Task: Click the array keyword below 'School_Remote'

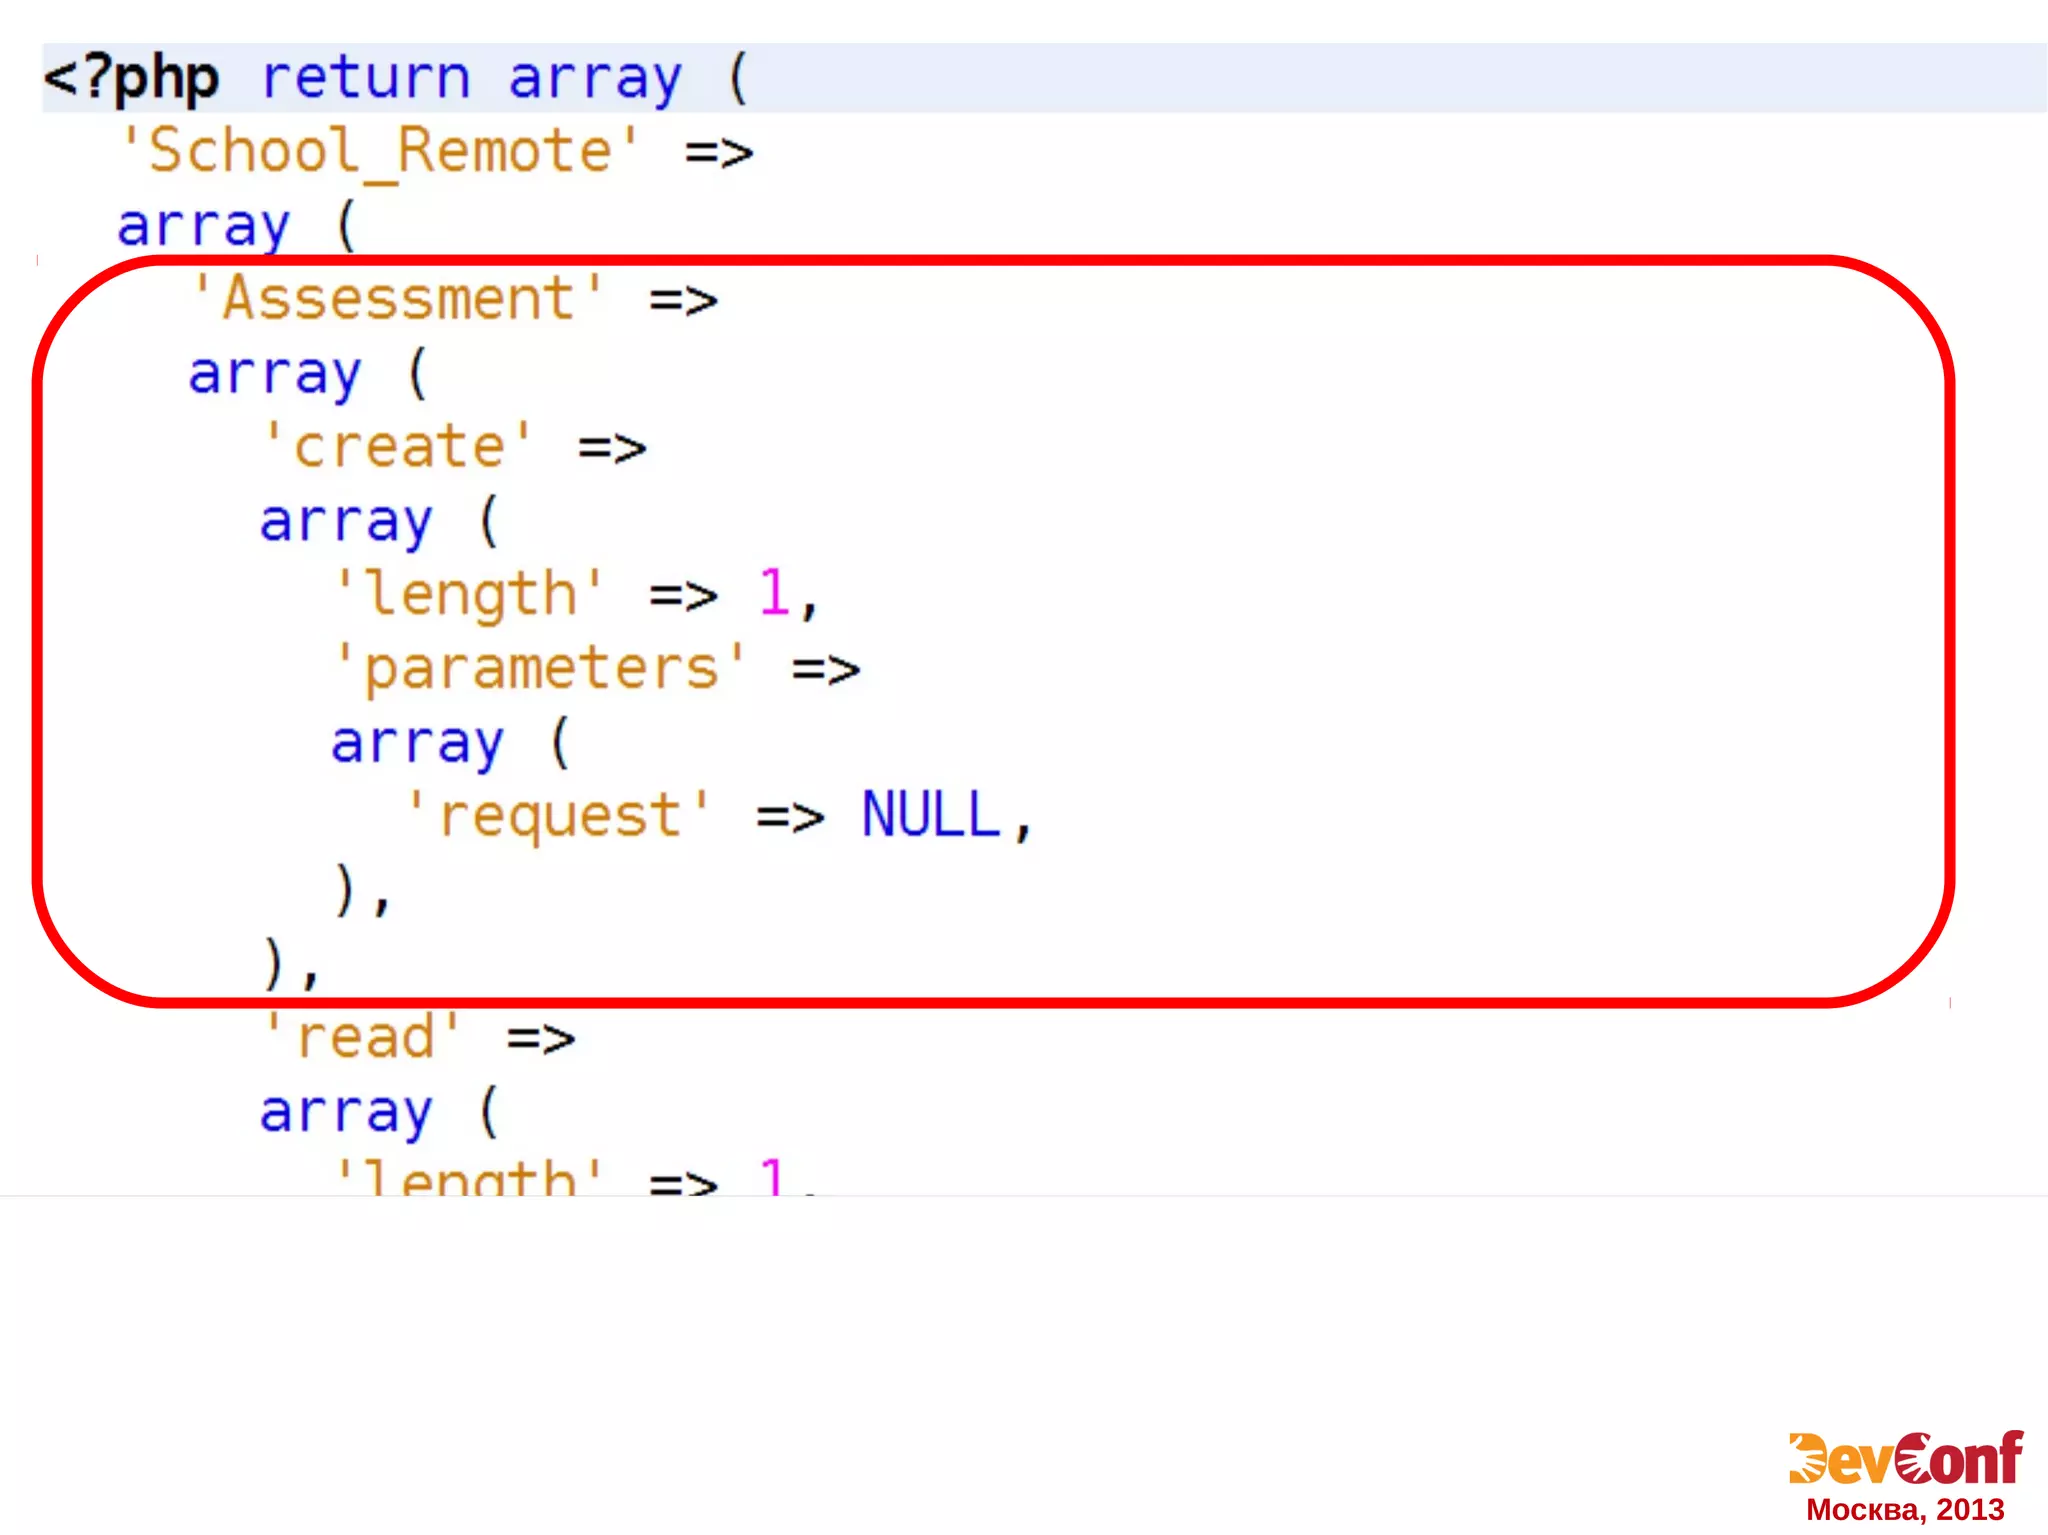Action: [203, 226]
